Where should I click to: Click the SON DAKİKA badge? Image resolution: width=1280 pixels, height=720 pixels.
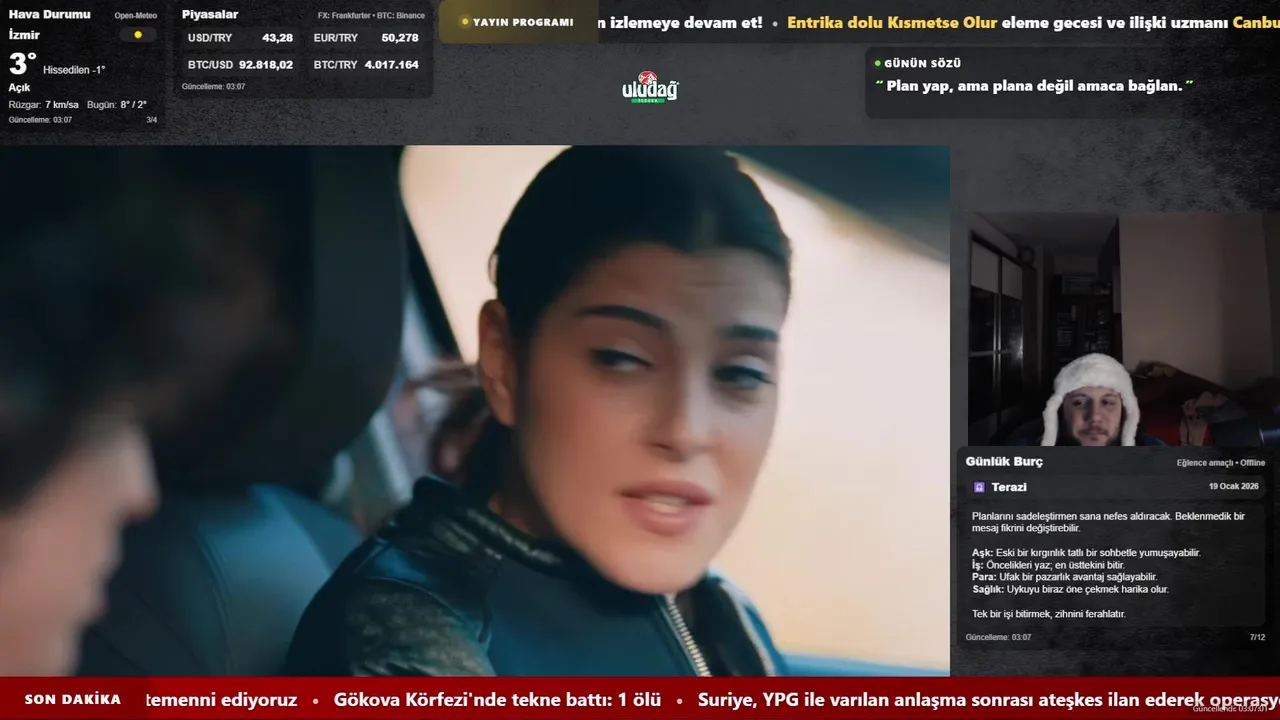(x=73, y=699)
